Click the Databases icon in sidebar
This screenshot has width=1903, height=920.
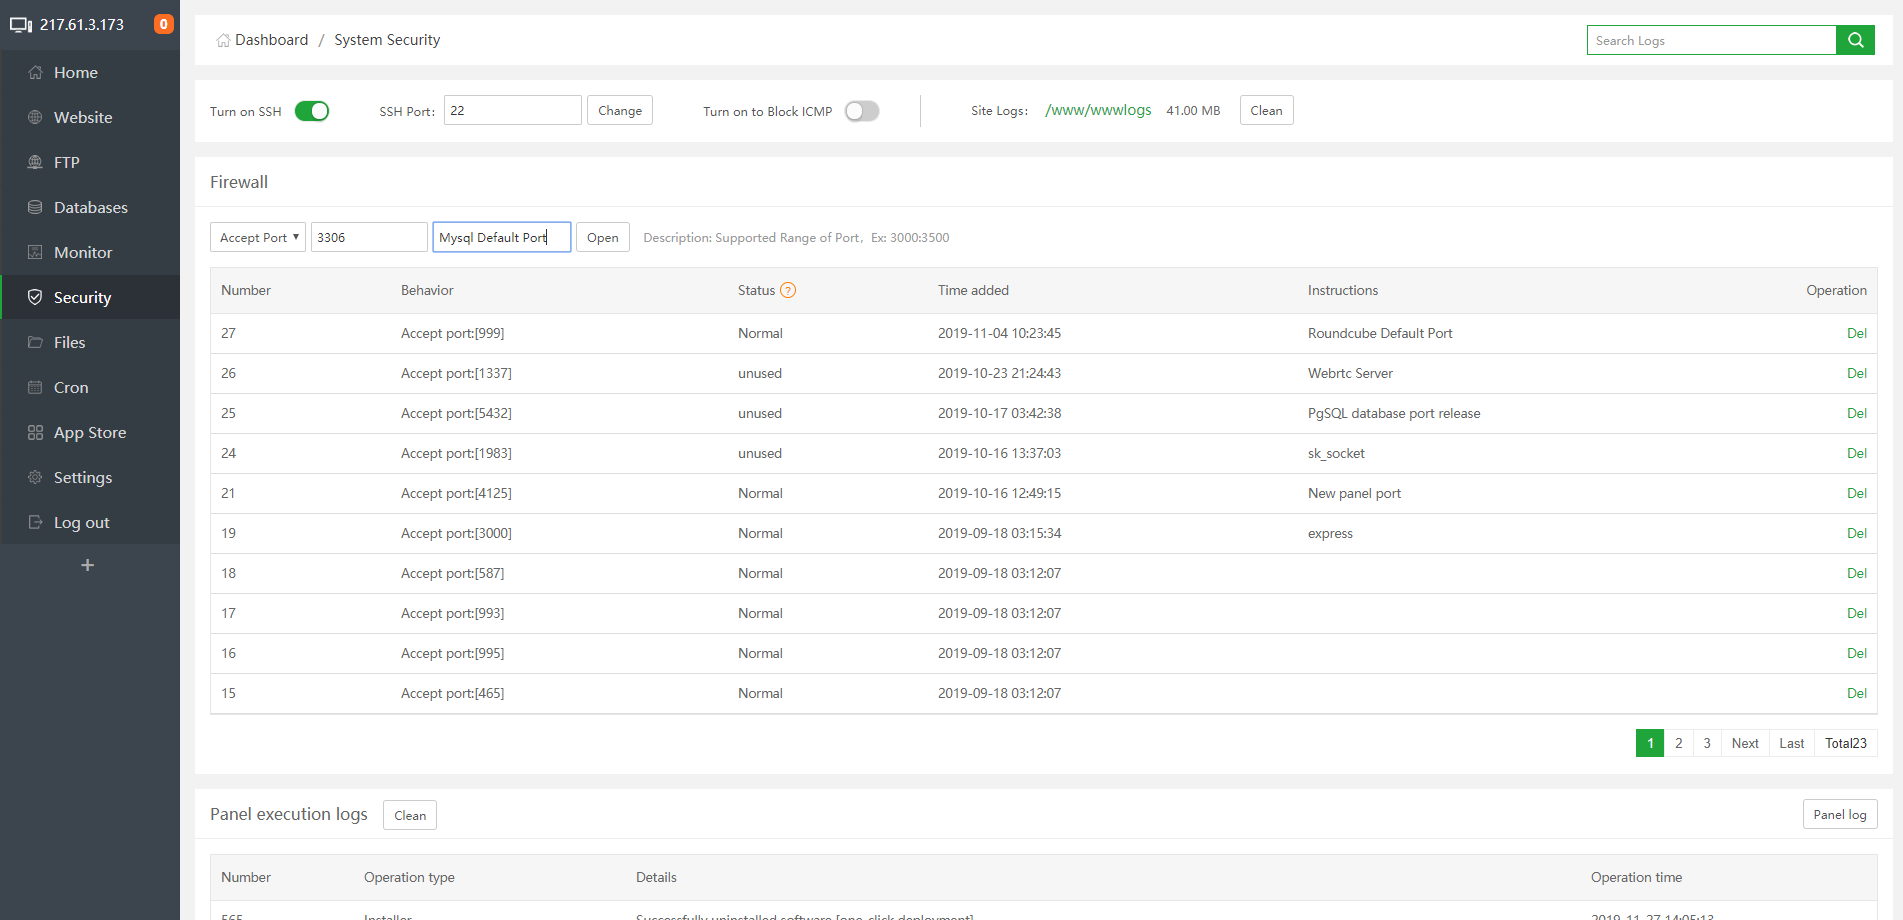point(35,207)
